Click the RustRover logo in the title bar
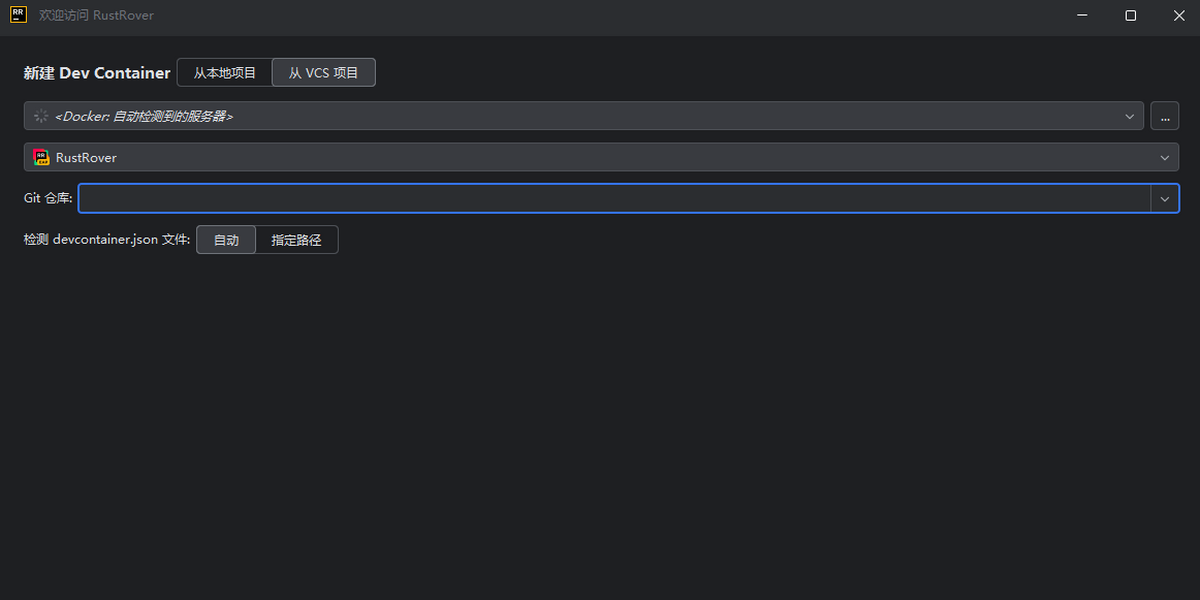1200x600 pixels. click(x=18, y=15)
